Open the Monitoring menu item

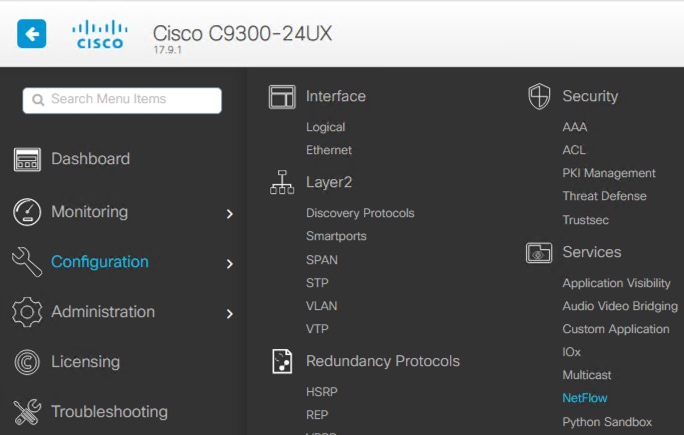(x=89, y=212)
